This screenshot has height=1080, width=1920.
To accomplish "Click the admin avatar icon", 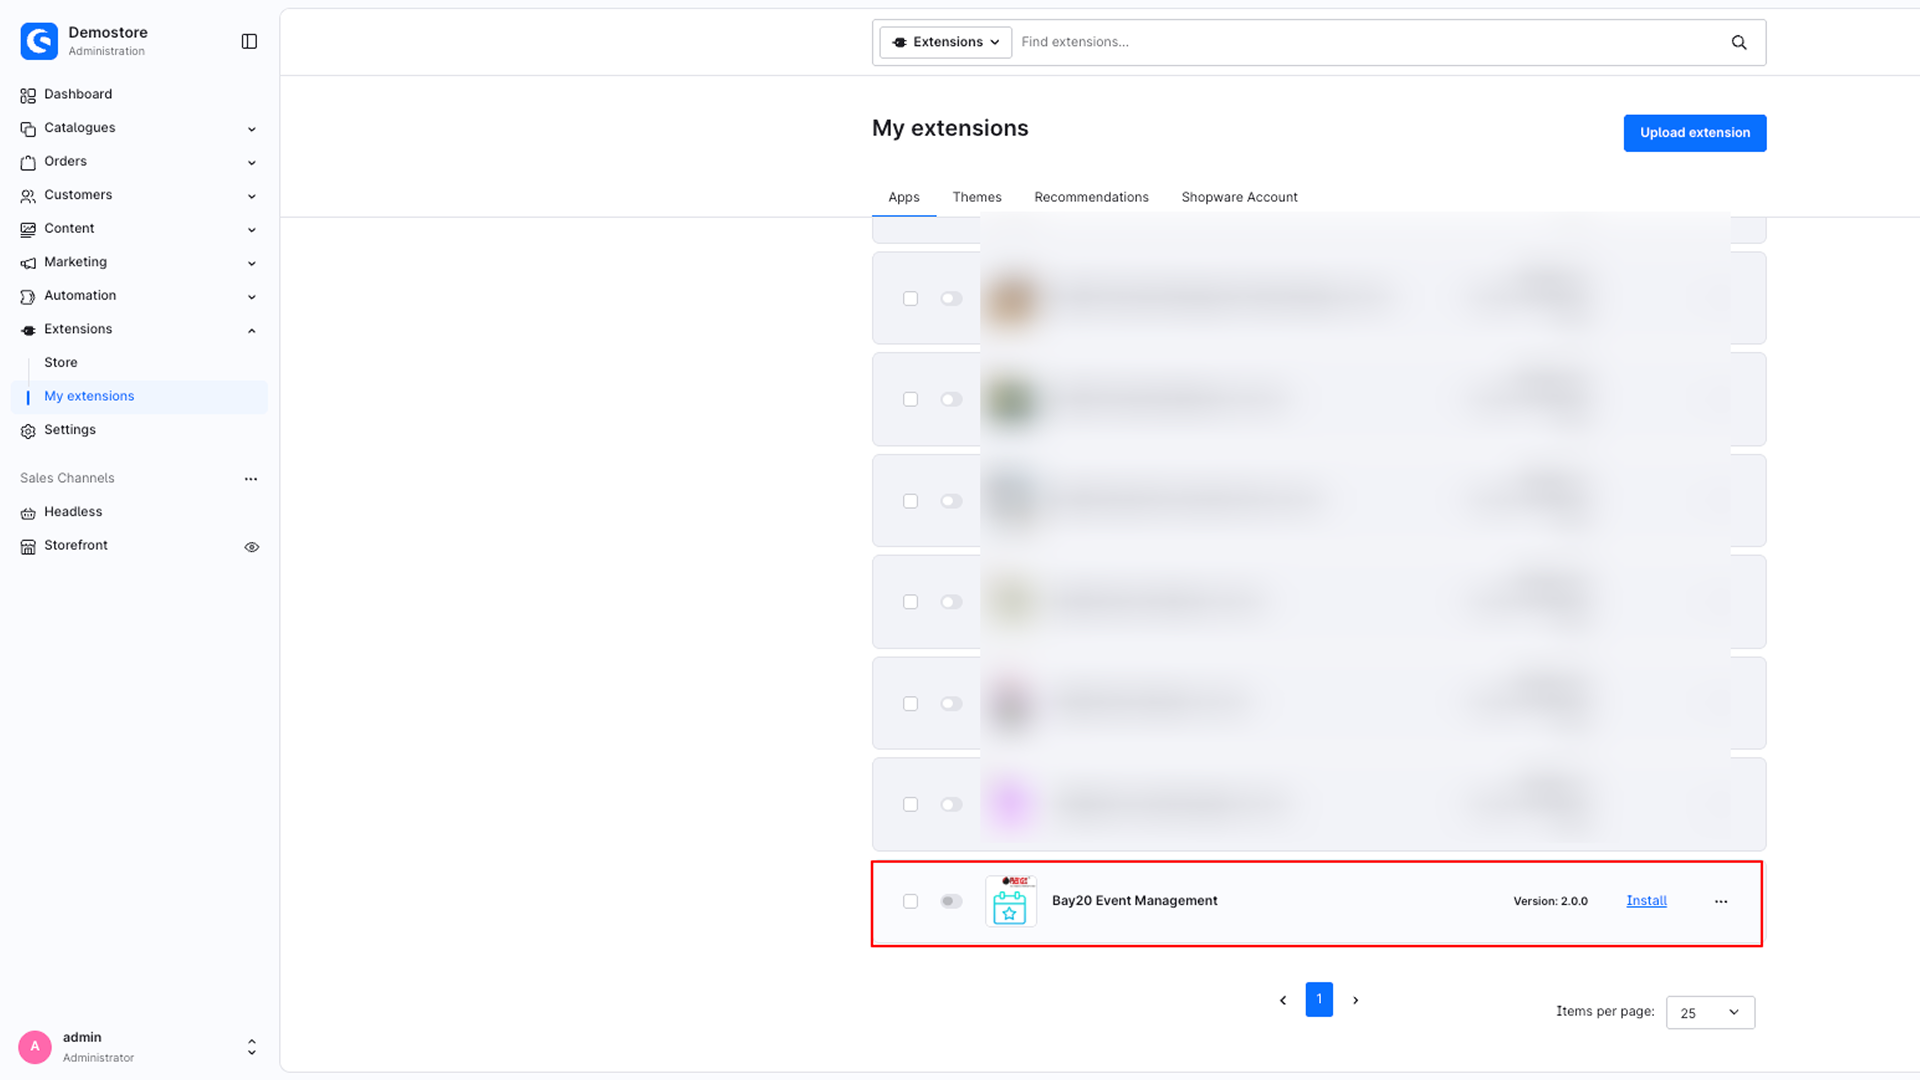I will 35,1046.
